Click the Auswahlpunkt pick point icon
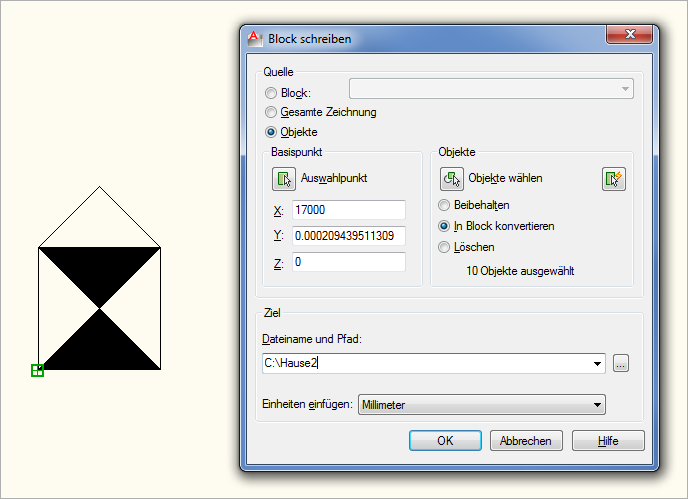Image resolution: width=688 pixels, height=499 pixels. [284, 179]
